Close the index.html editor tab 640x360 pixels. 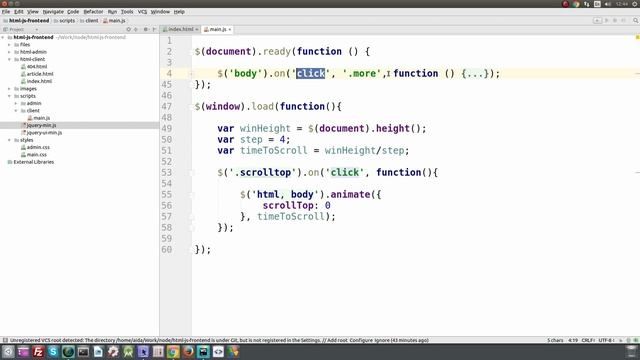[x=197, y=29]
